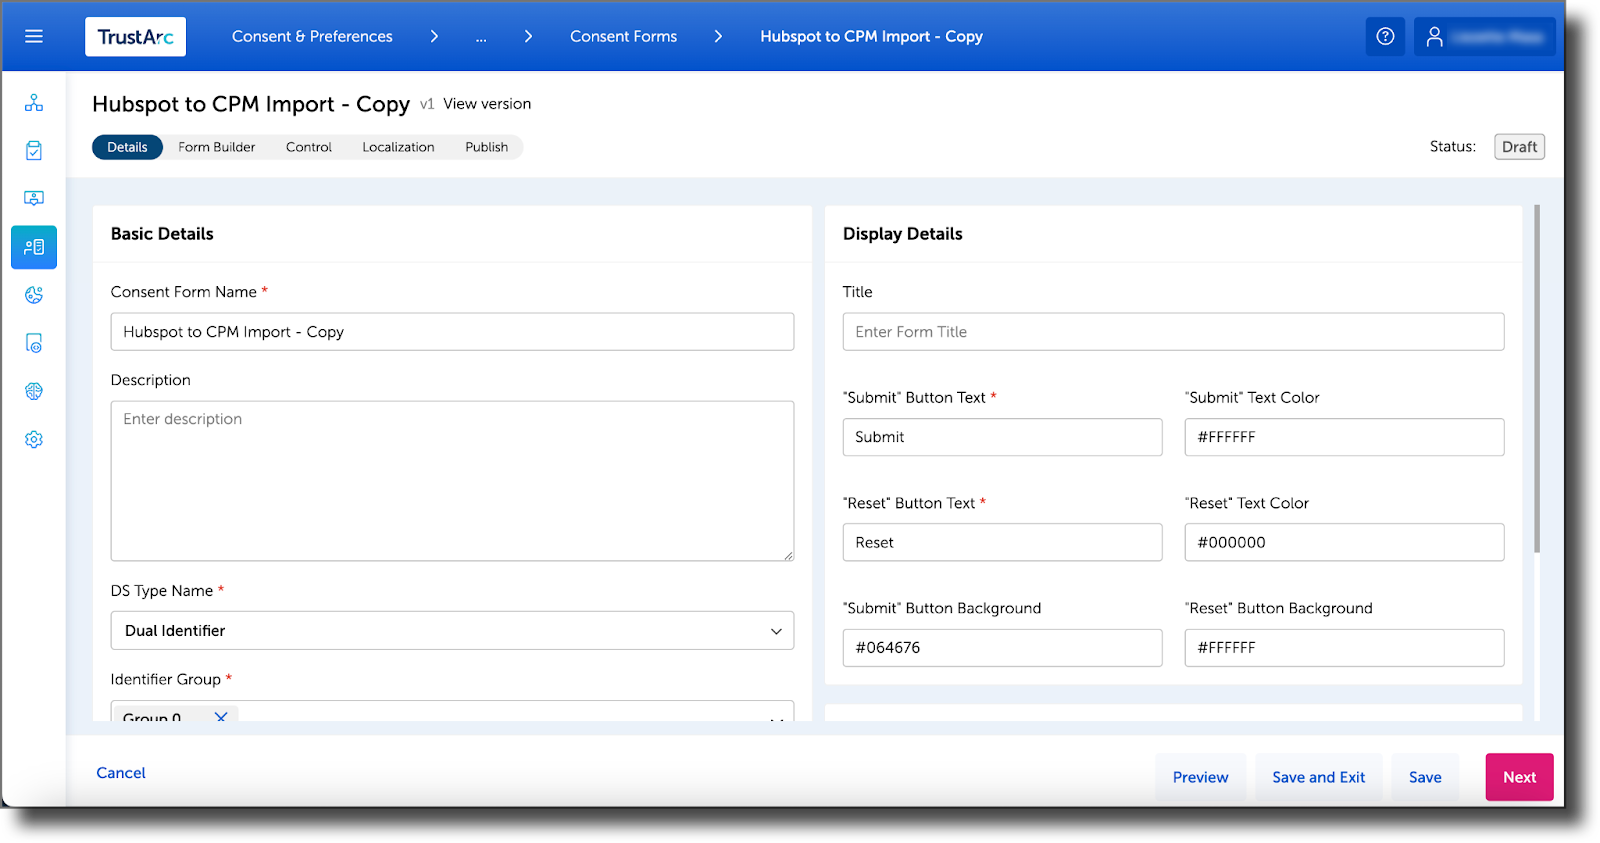Focus the Enter Form Title field
Image resolution: width=1600 pixels, height=843 pixels.
[1173, 332]
